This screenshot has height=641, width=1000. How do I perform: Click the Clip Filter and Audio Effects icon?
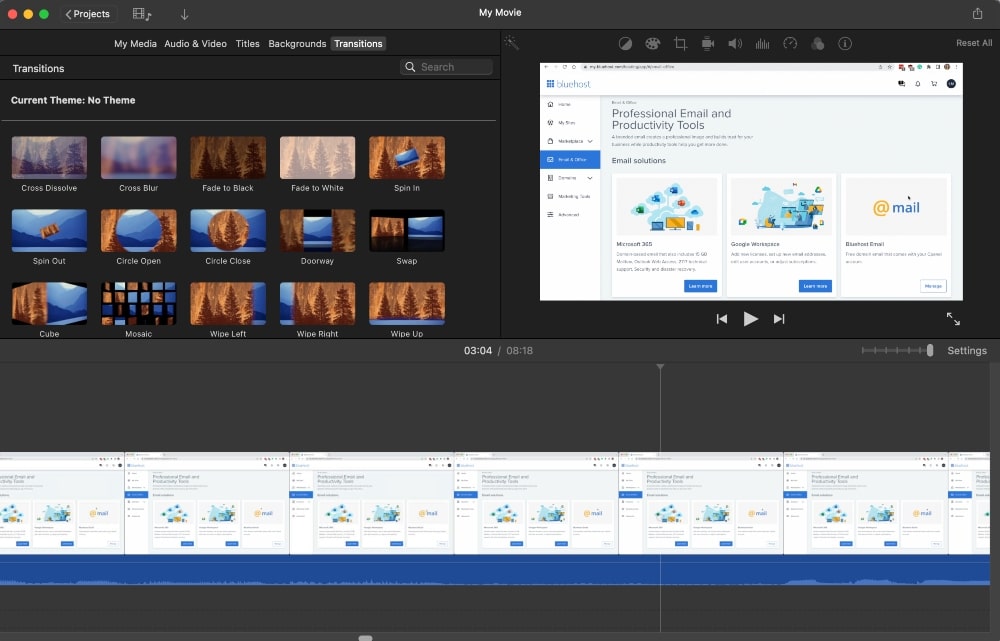(x=817, y=43)
